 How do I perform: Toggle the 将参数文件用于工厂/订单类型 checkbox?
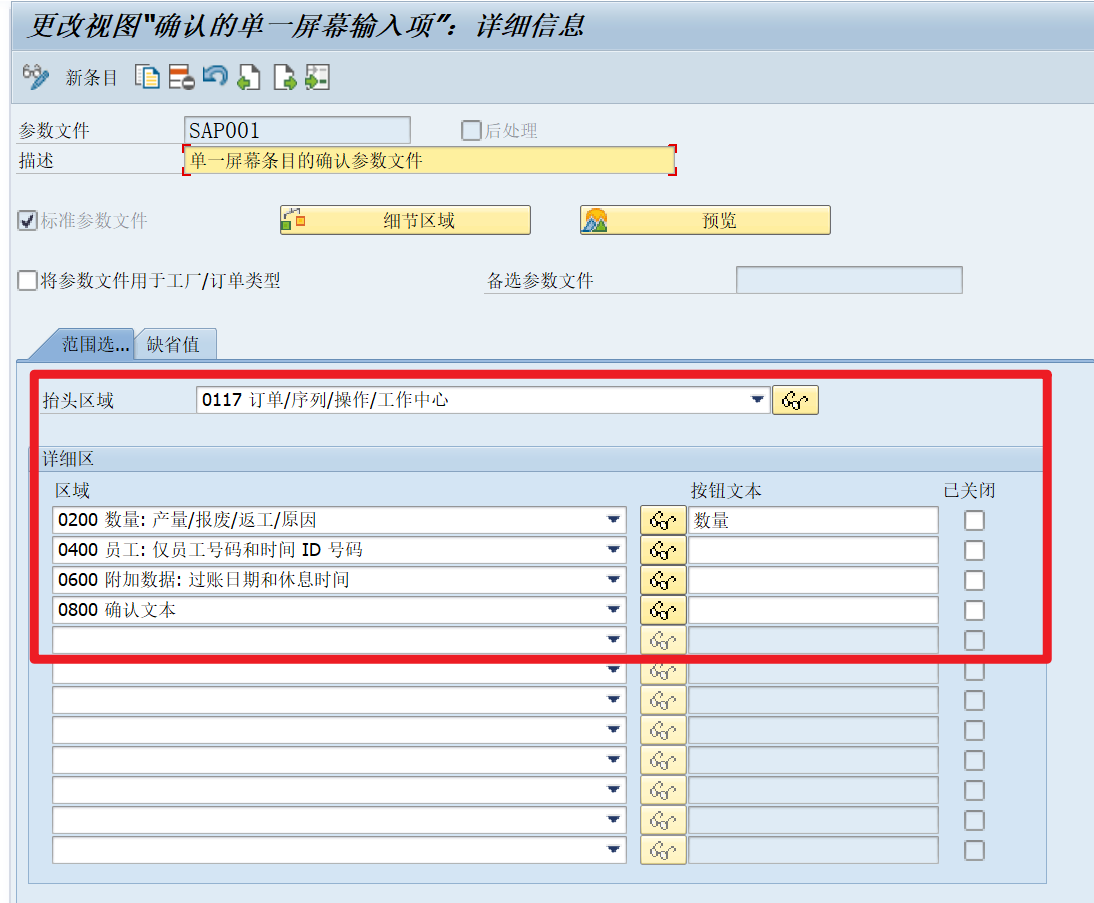click(27, 280)
